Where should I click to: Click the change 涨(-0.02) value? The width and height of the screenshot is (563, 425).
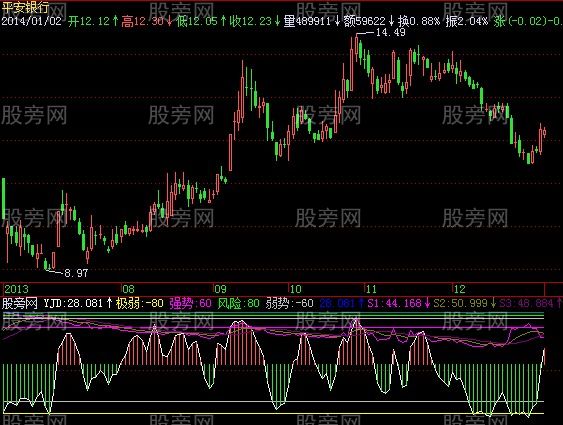point(520,21)
